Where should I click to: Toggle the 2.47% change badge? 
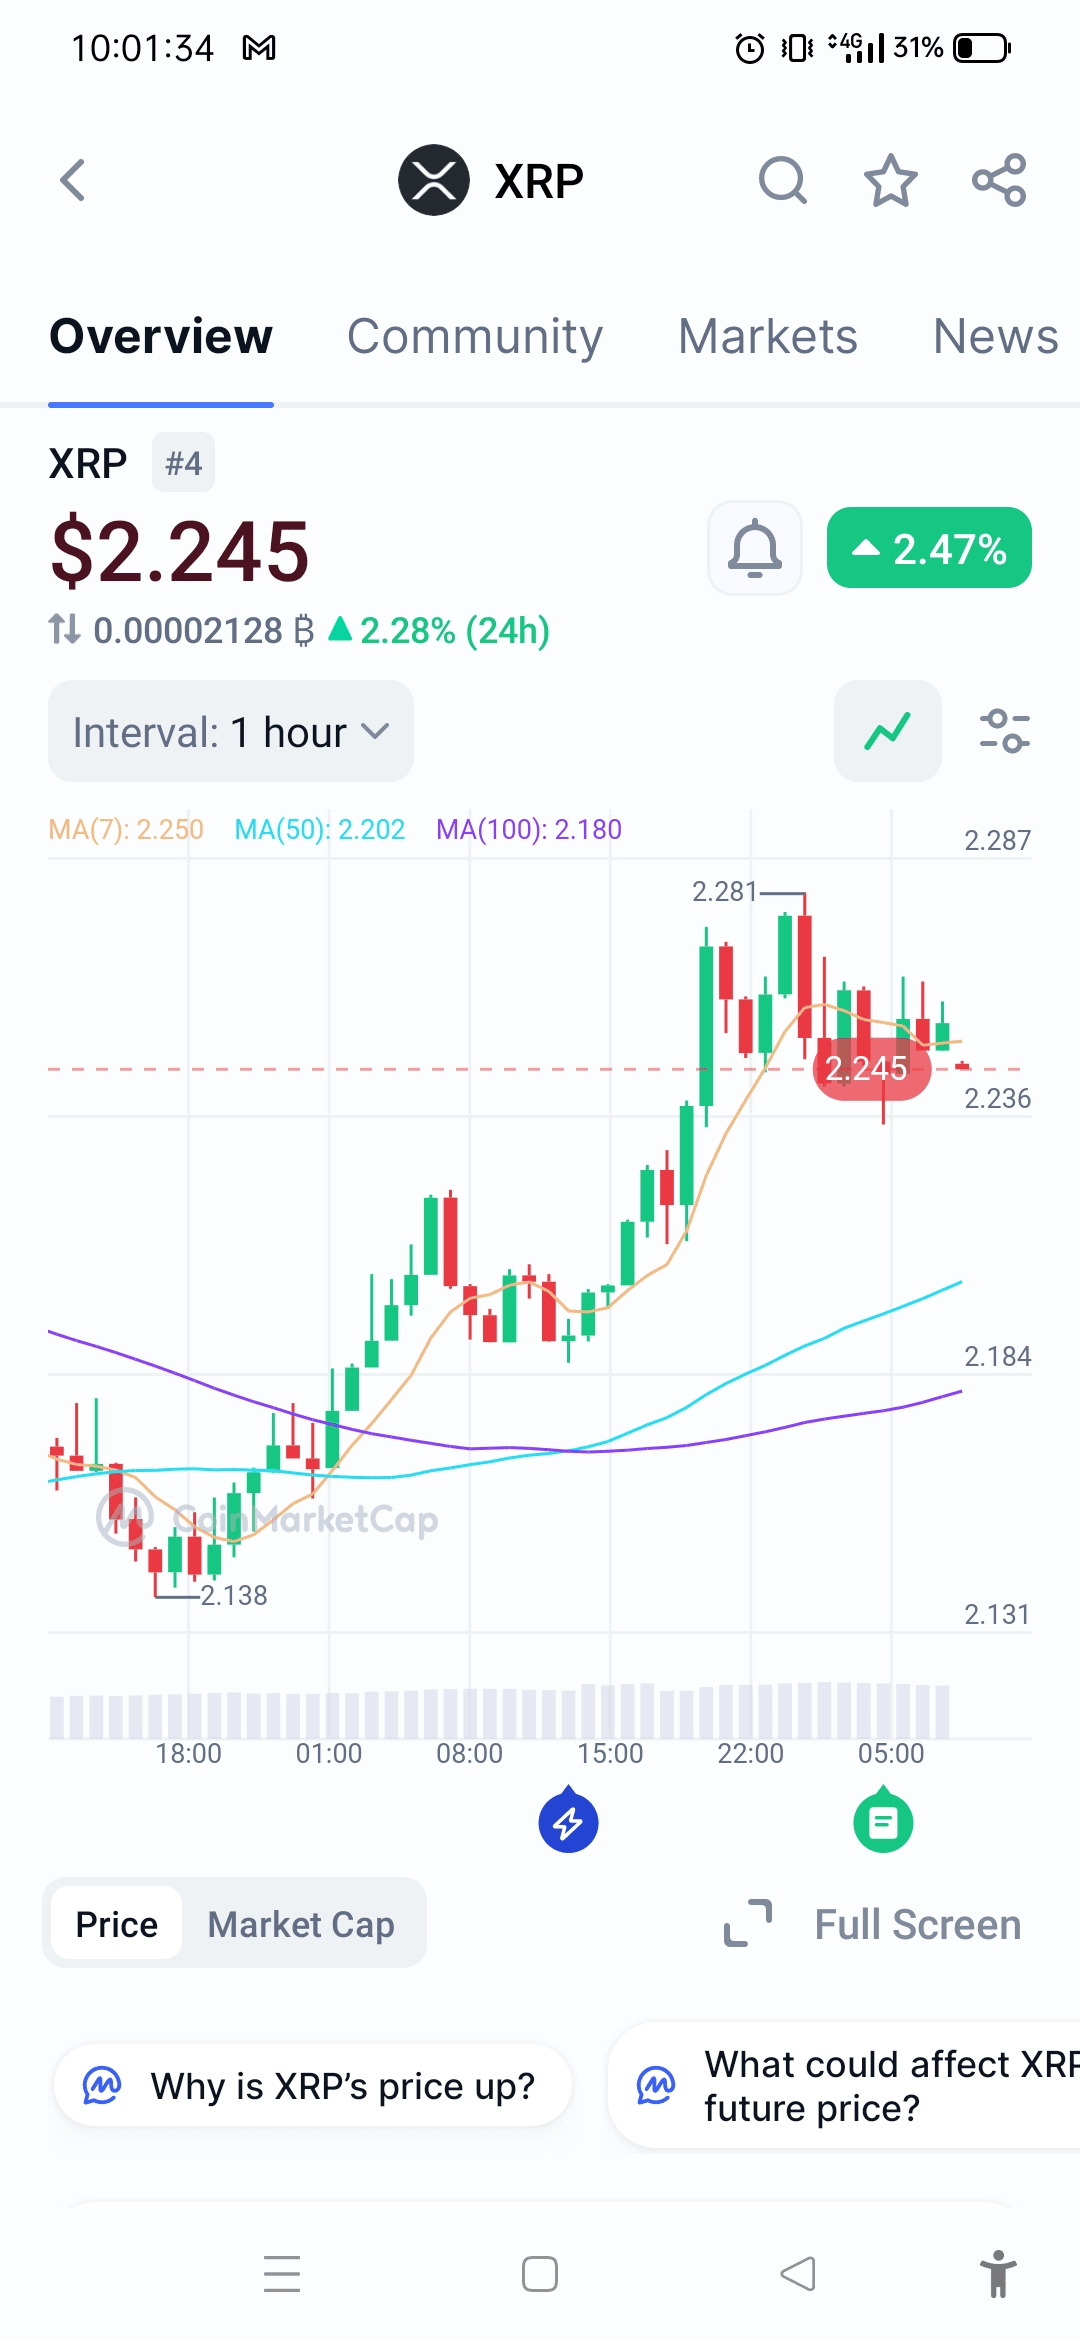pos(929,548)
